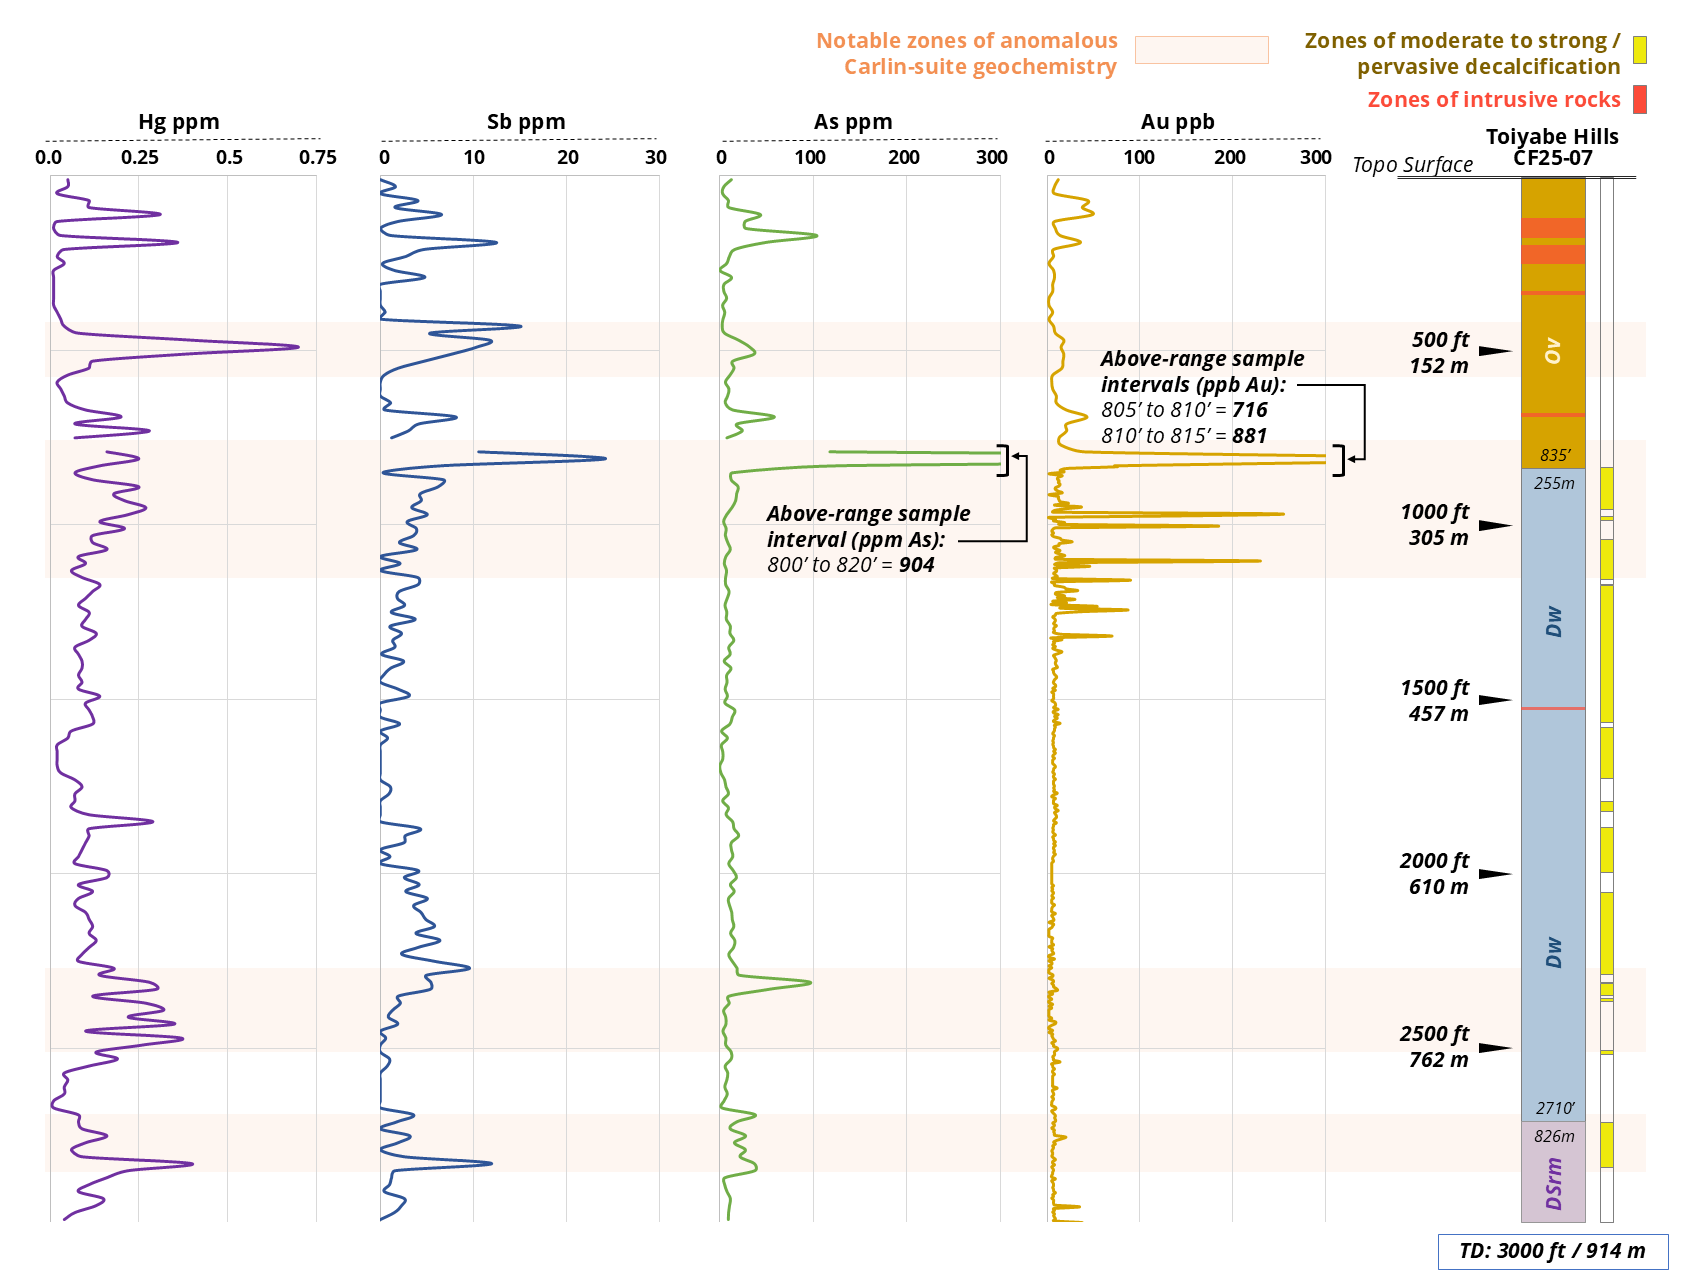Screen dimensions: 1701x1280
Task: Click the red intrusive rocks legend swatch
Action: [x=1639, y=99]
